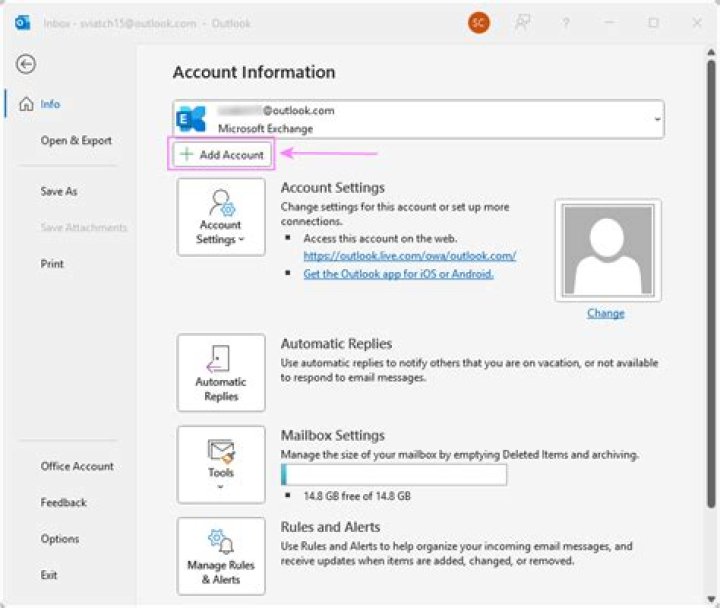Click the mailbox storage progress bar
Screen dimensions: 720x608
[394, 475]
